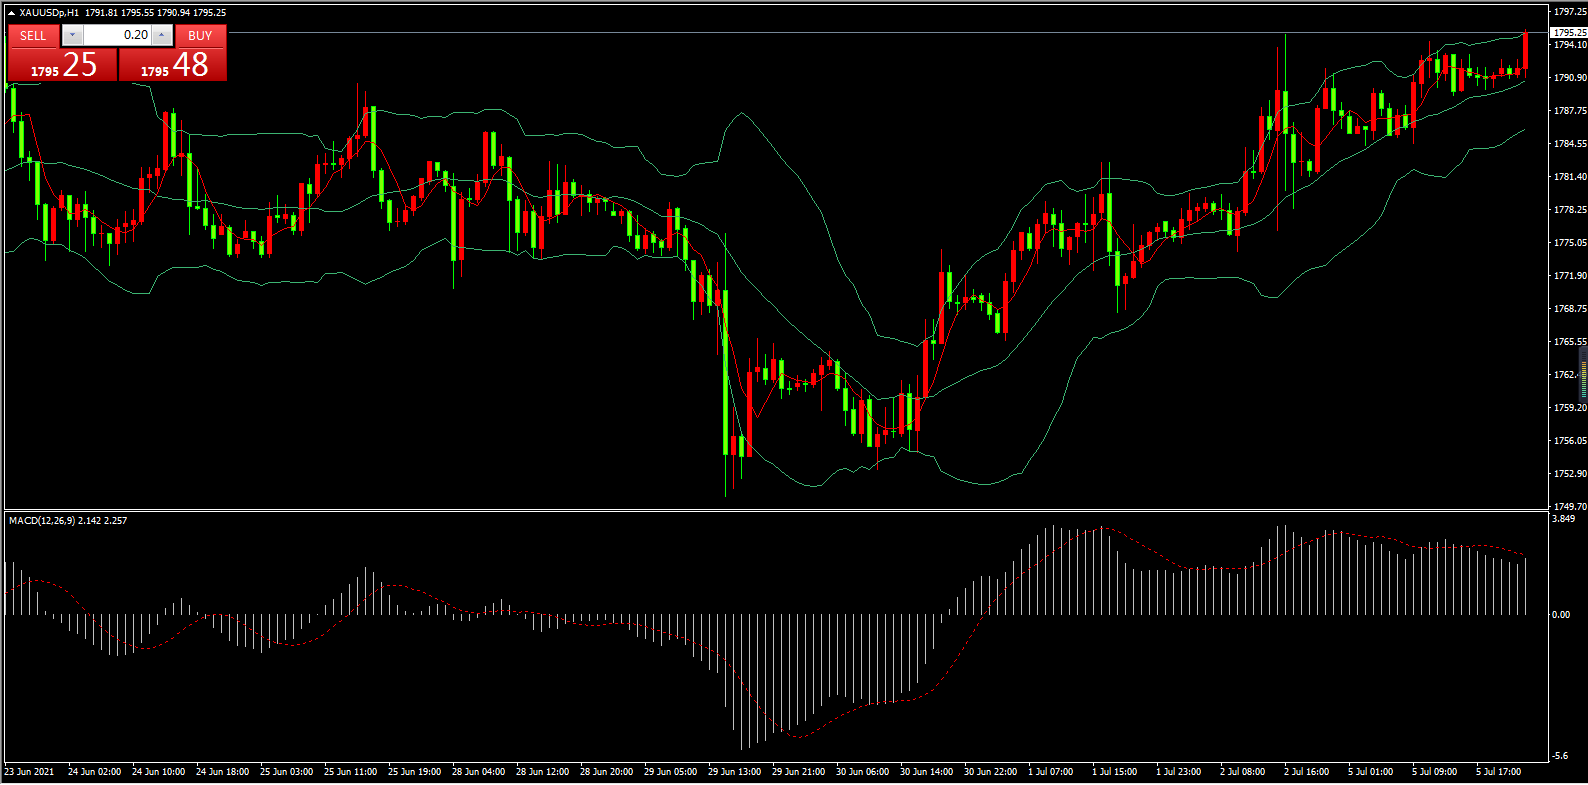
Task: Click the 1749.70 price scale label
Action: point(1569,507)
